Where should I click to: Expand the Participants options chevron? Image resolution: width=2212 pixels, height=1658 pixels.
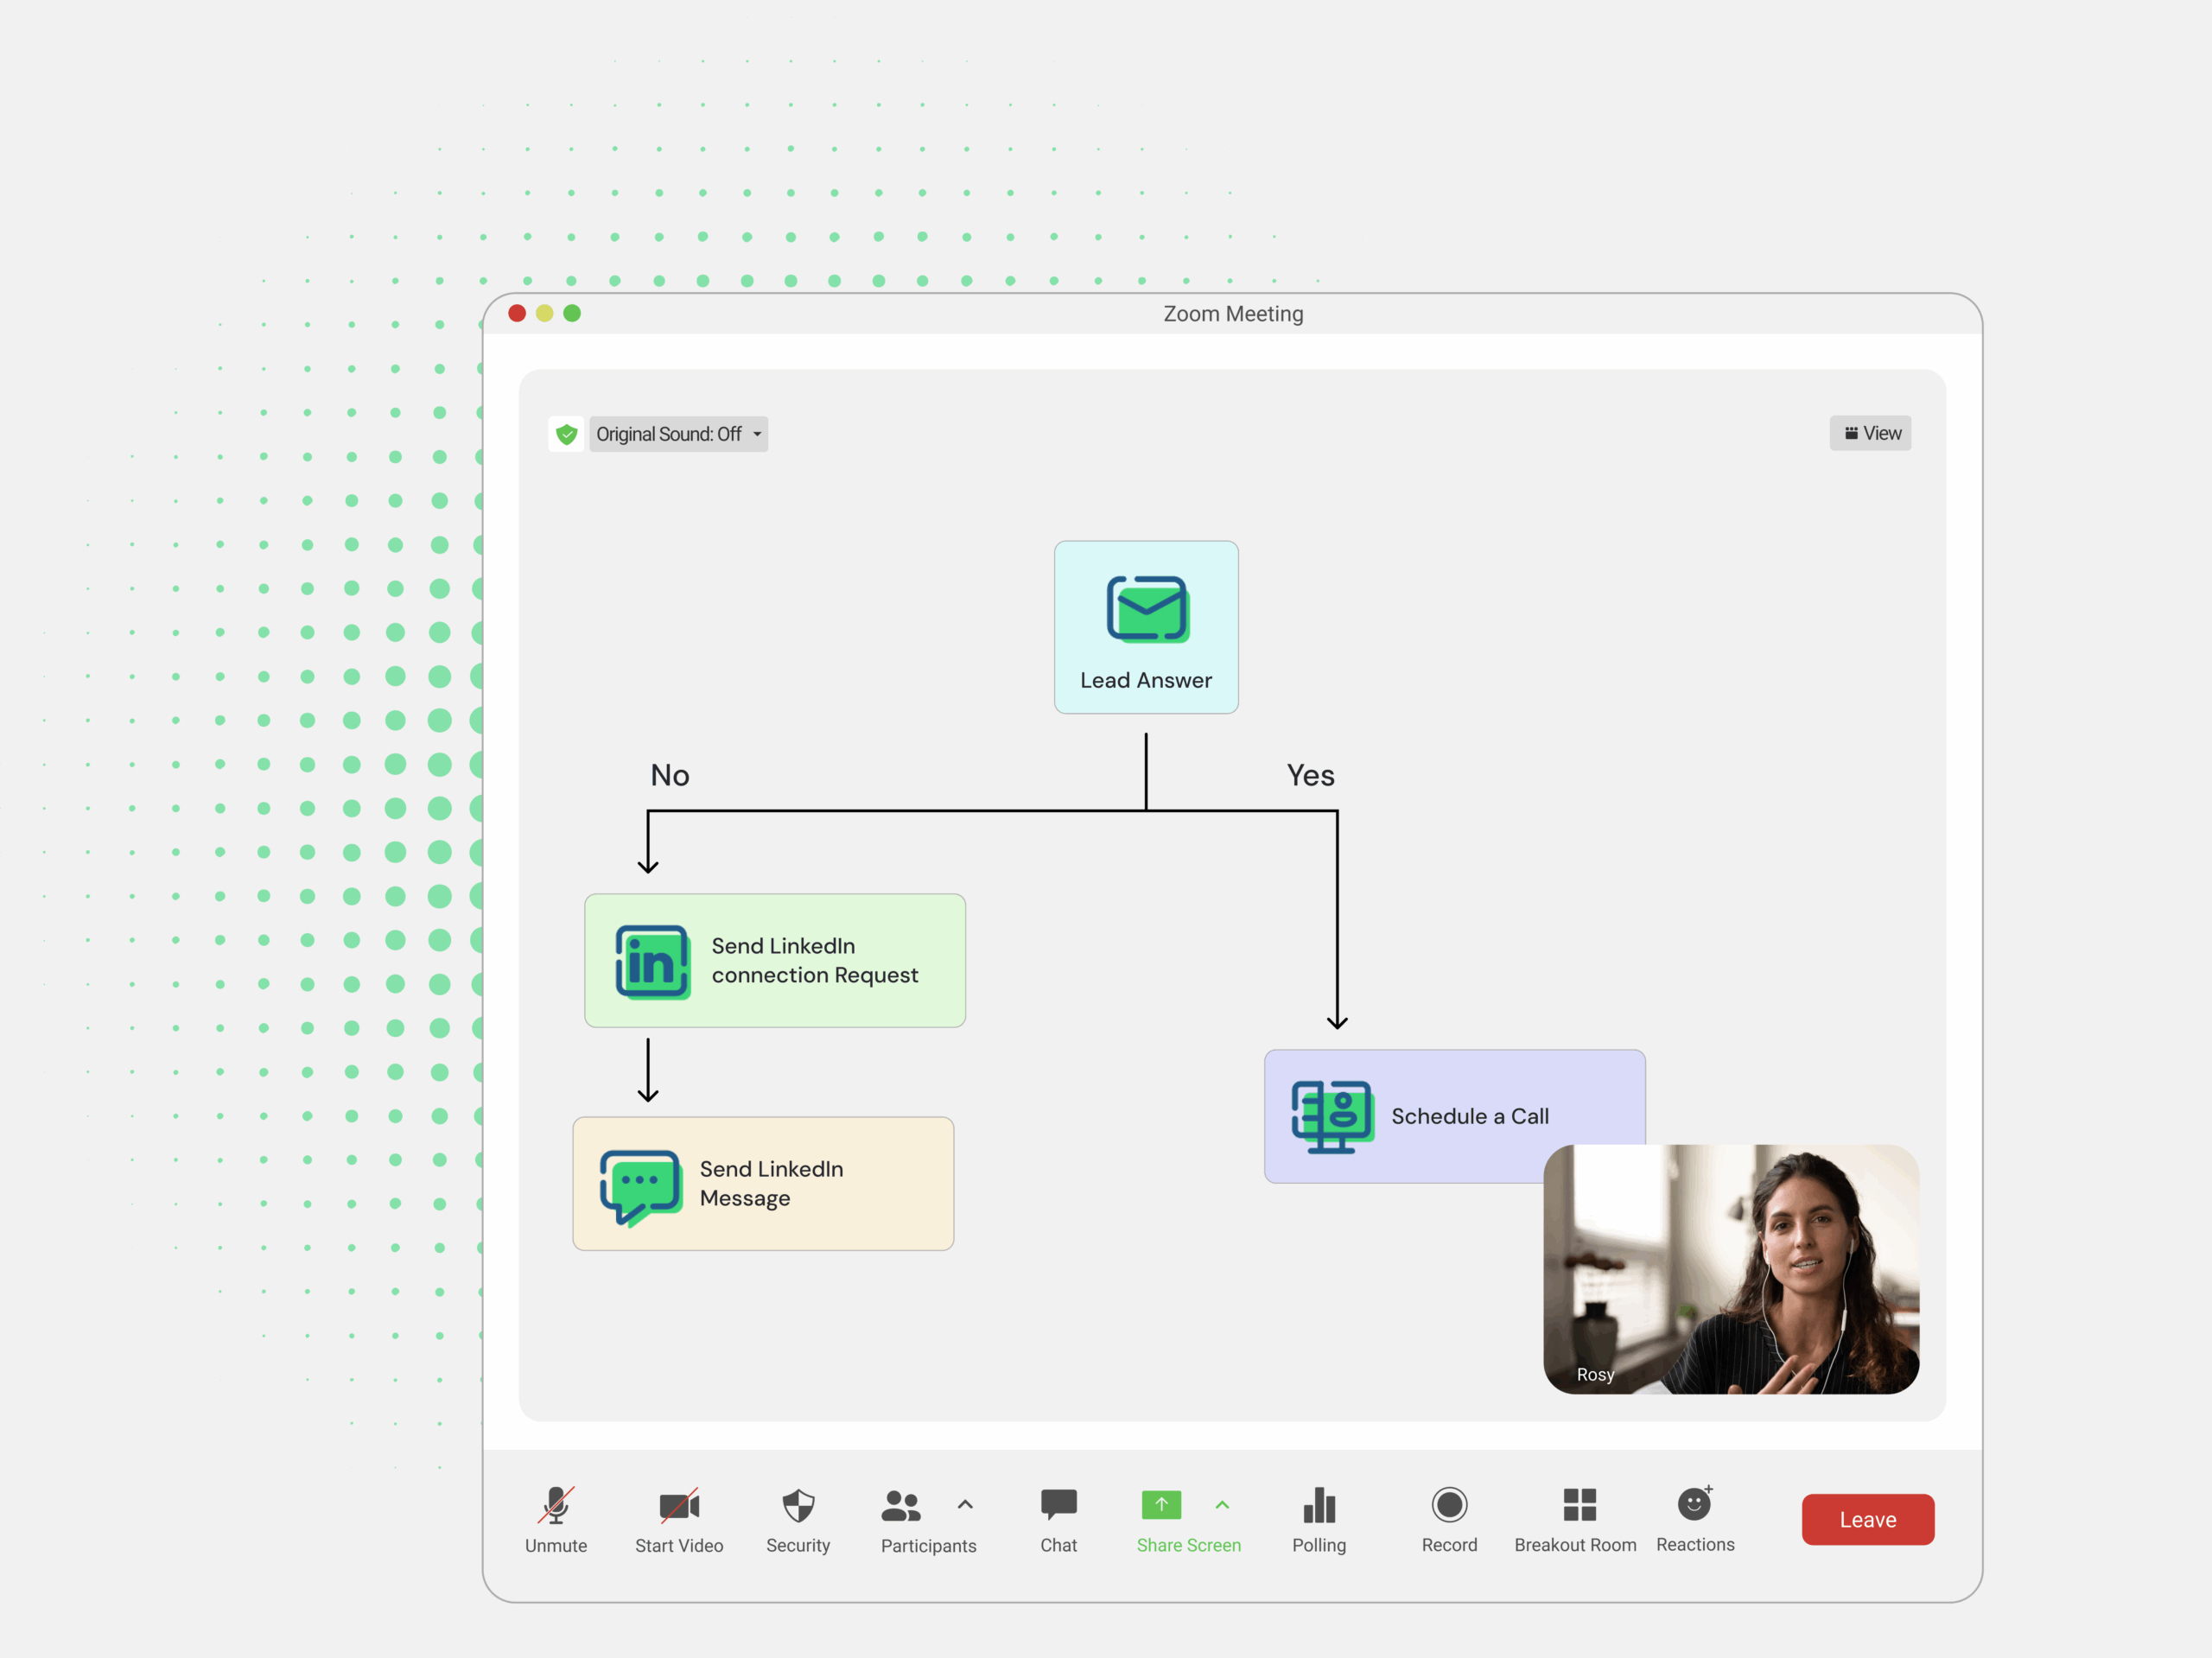click(x=965, y=1504)
